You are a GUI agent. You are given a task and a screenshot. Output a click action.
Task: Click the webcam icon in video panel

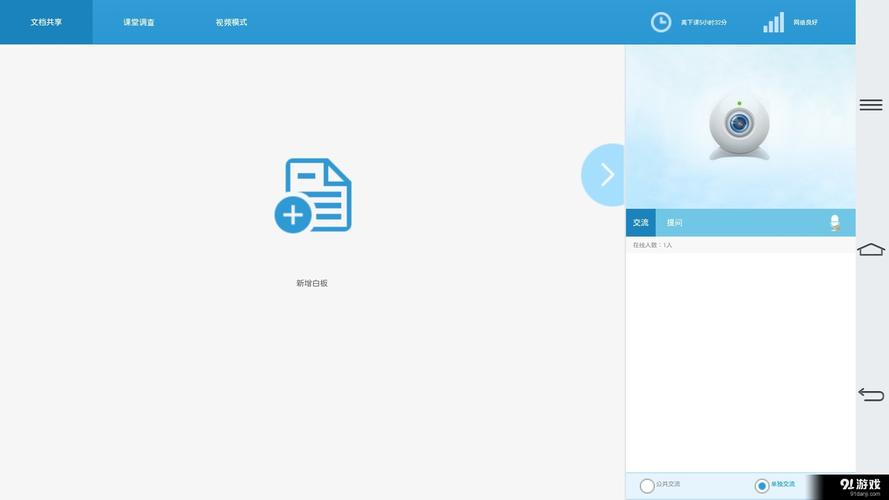click(739, 126)
